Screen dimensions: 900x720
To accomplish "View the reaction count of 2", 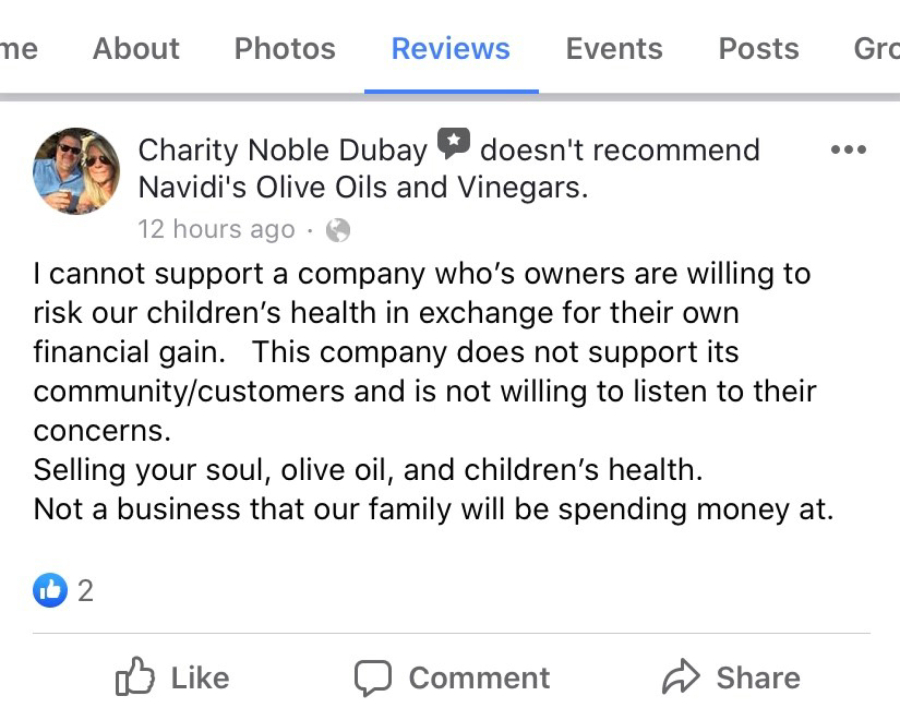I will point(85,591).
